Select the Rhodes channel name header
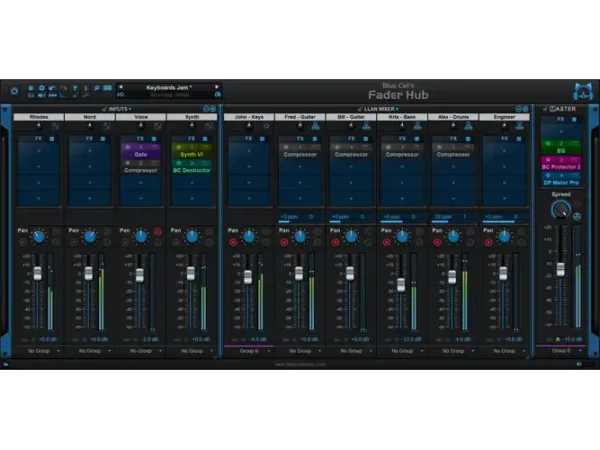 coord(39,117)
